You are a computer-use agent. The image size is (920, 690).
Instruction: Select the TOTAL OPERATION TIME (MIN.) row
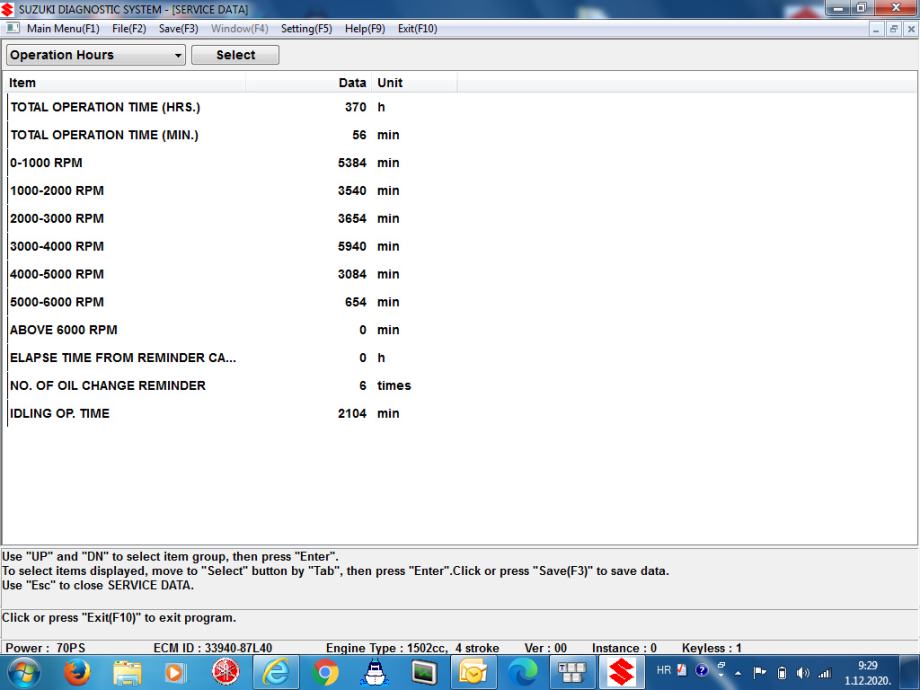[x=232, y=135]
